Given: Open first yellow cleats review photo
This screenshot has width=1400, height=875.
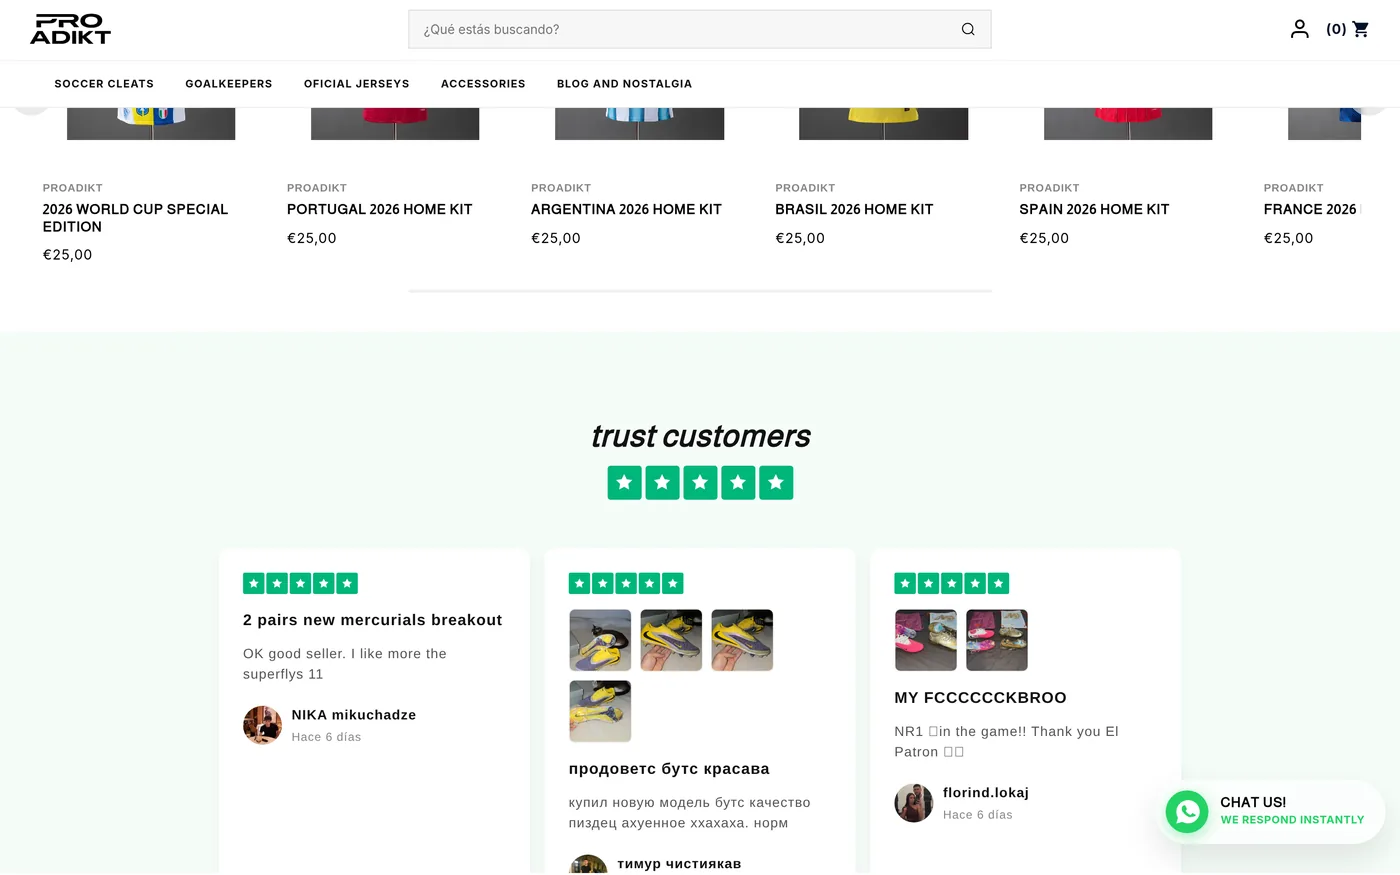Looking at the screenshot, I should tap(600, 640).
